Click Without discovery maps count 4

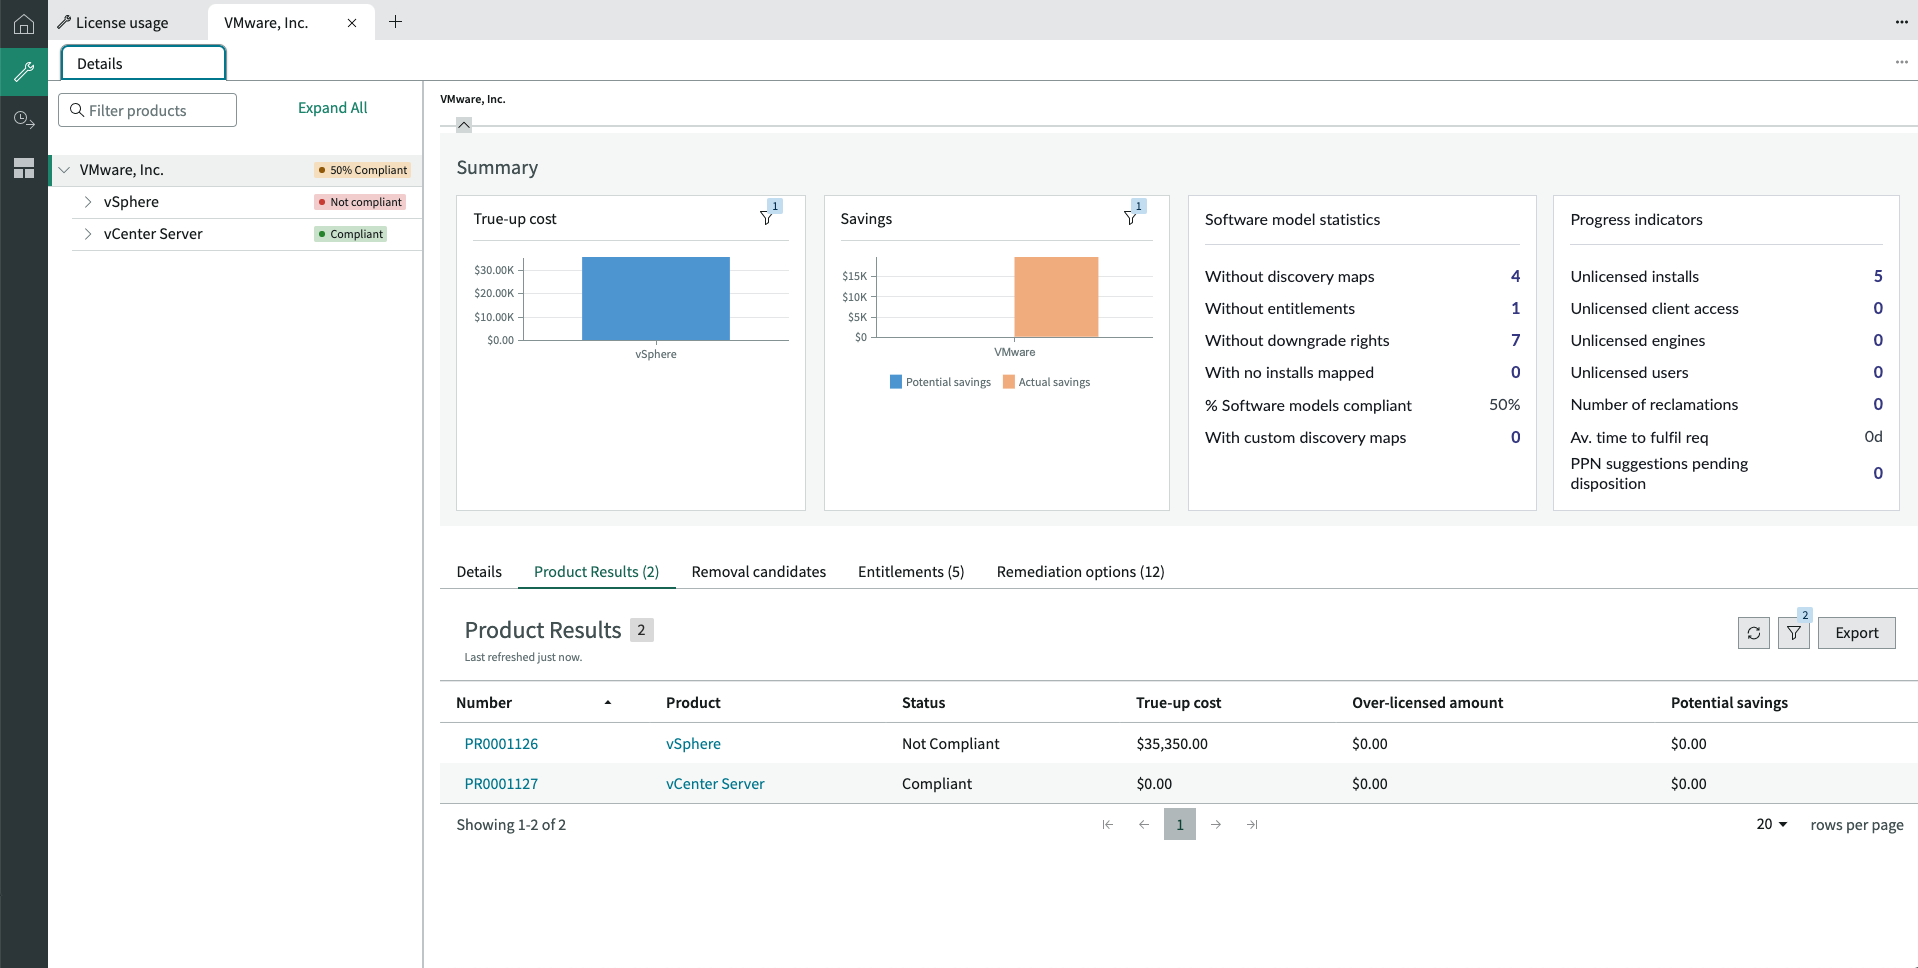(1515, 276)
